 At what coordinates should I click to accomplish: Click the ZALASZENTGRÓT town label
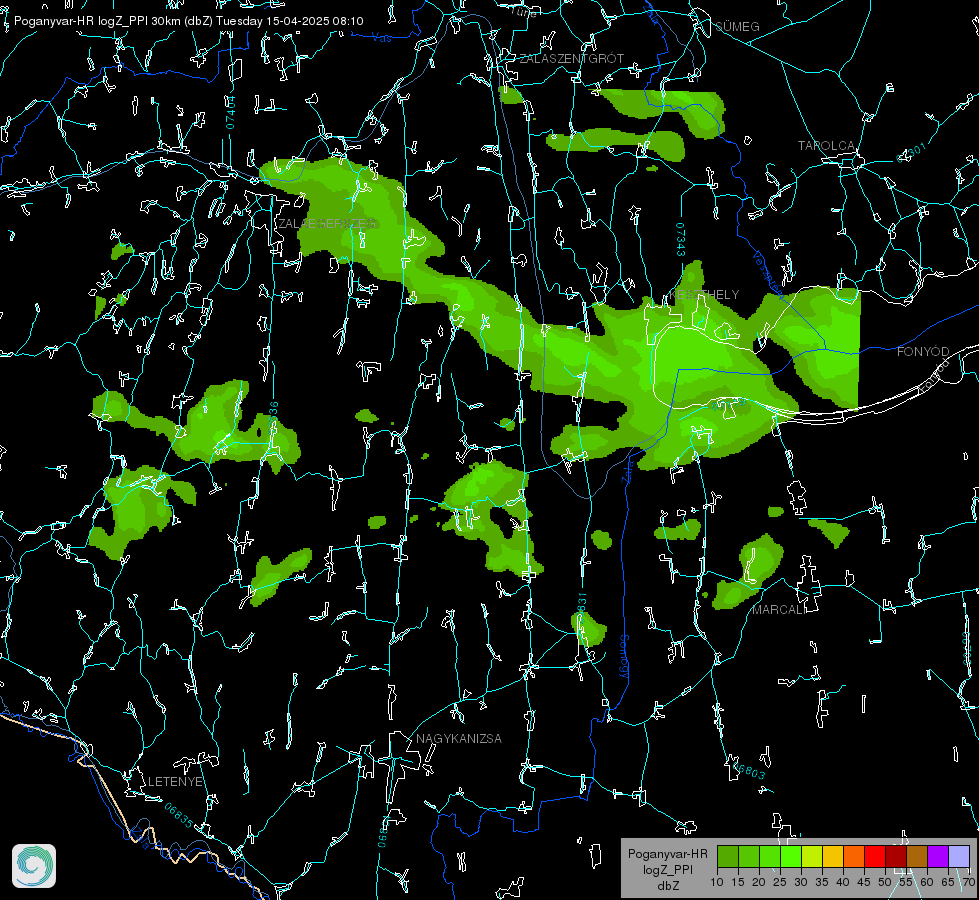coord(572,59)
